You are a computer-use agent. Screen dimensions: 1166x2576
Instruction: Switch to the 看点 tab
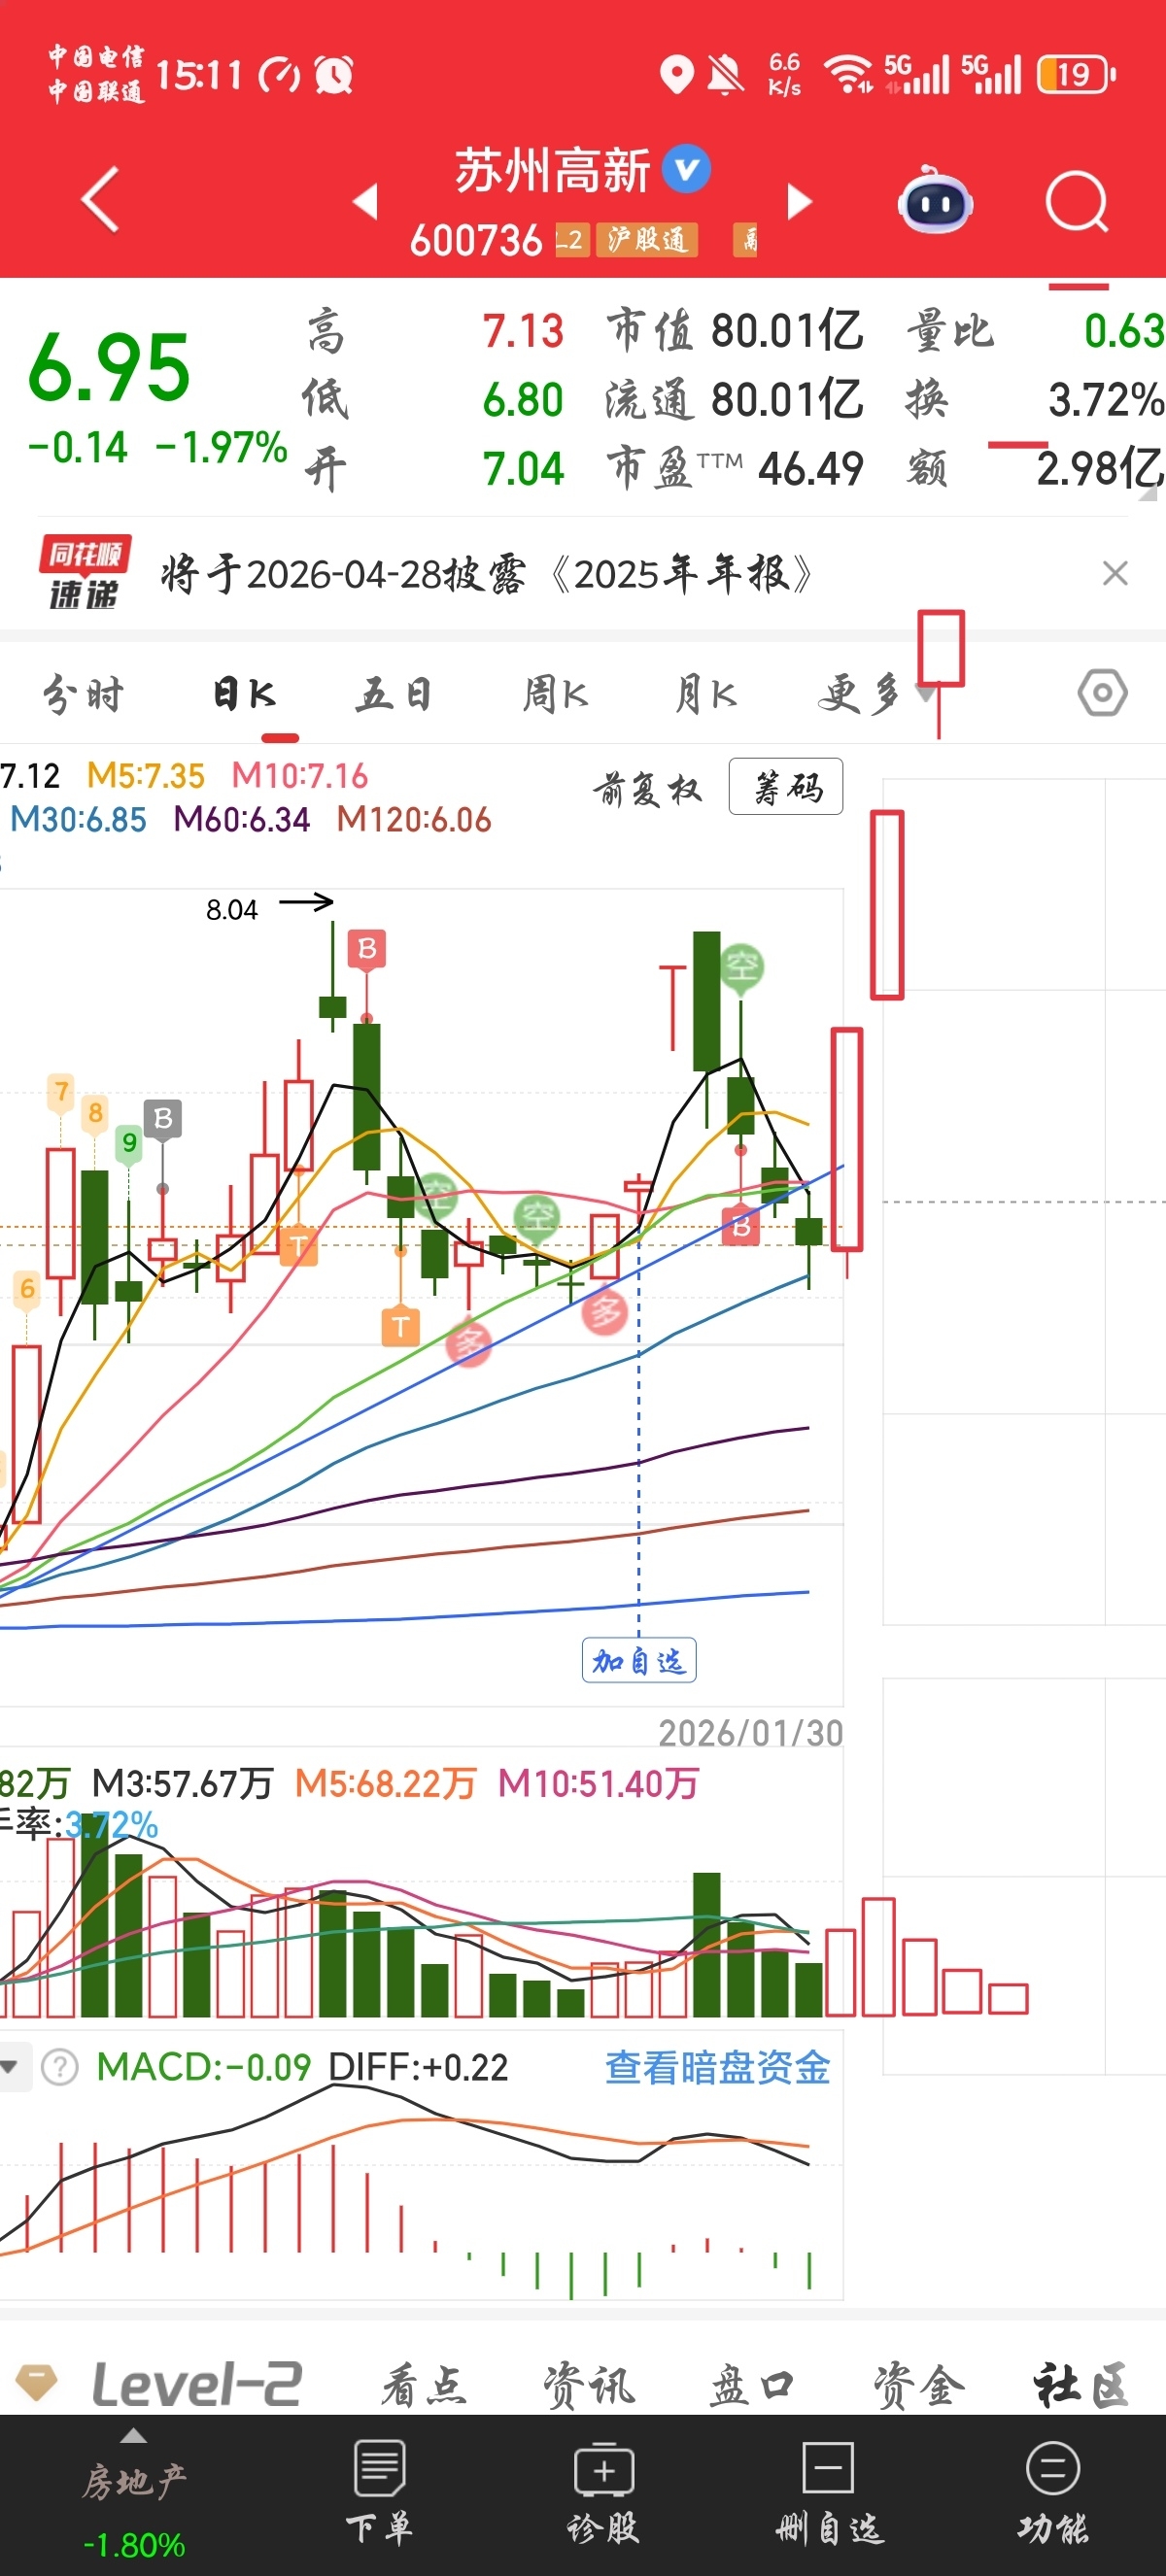tap(423, 2386)
